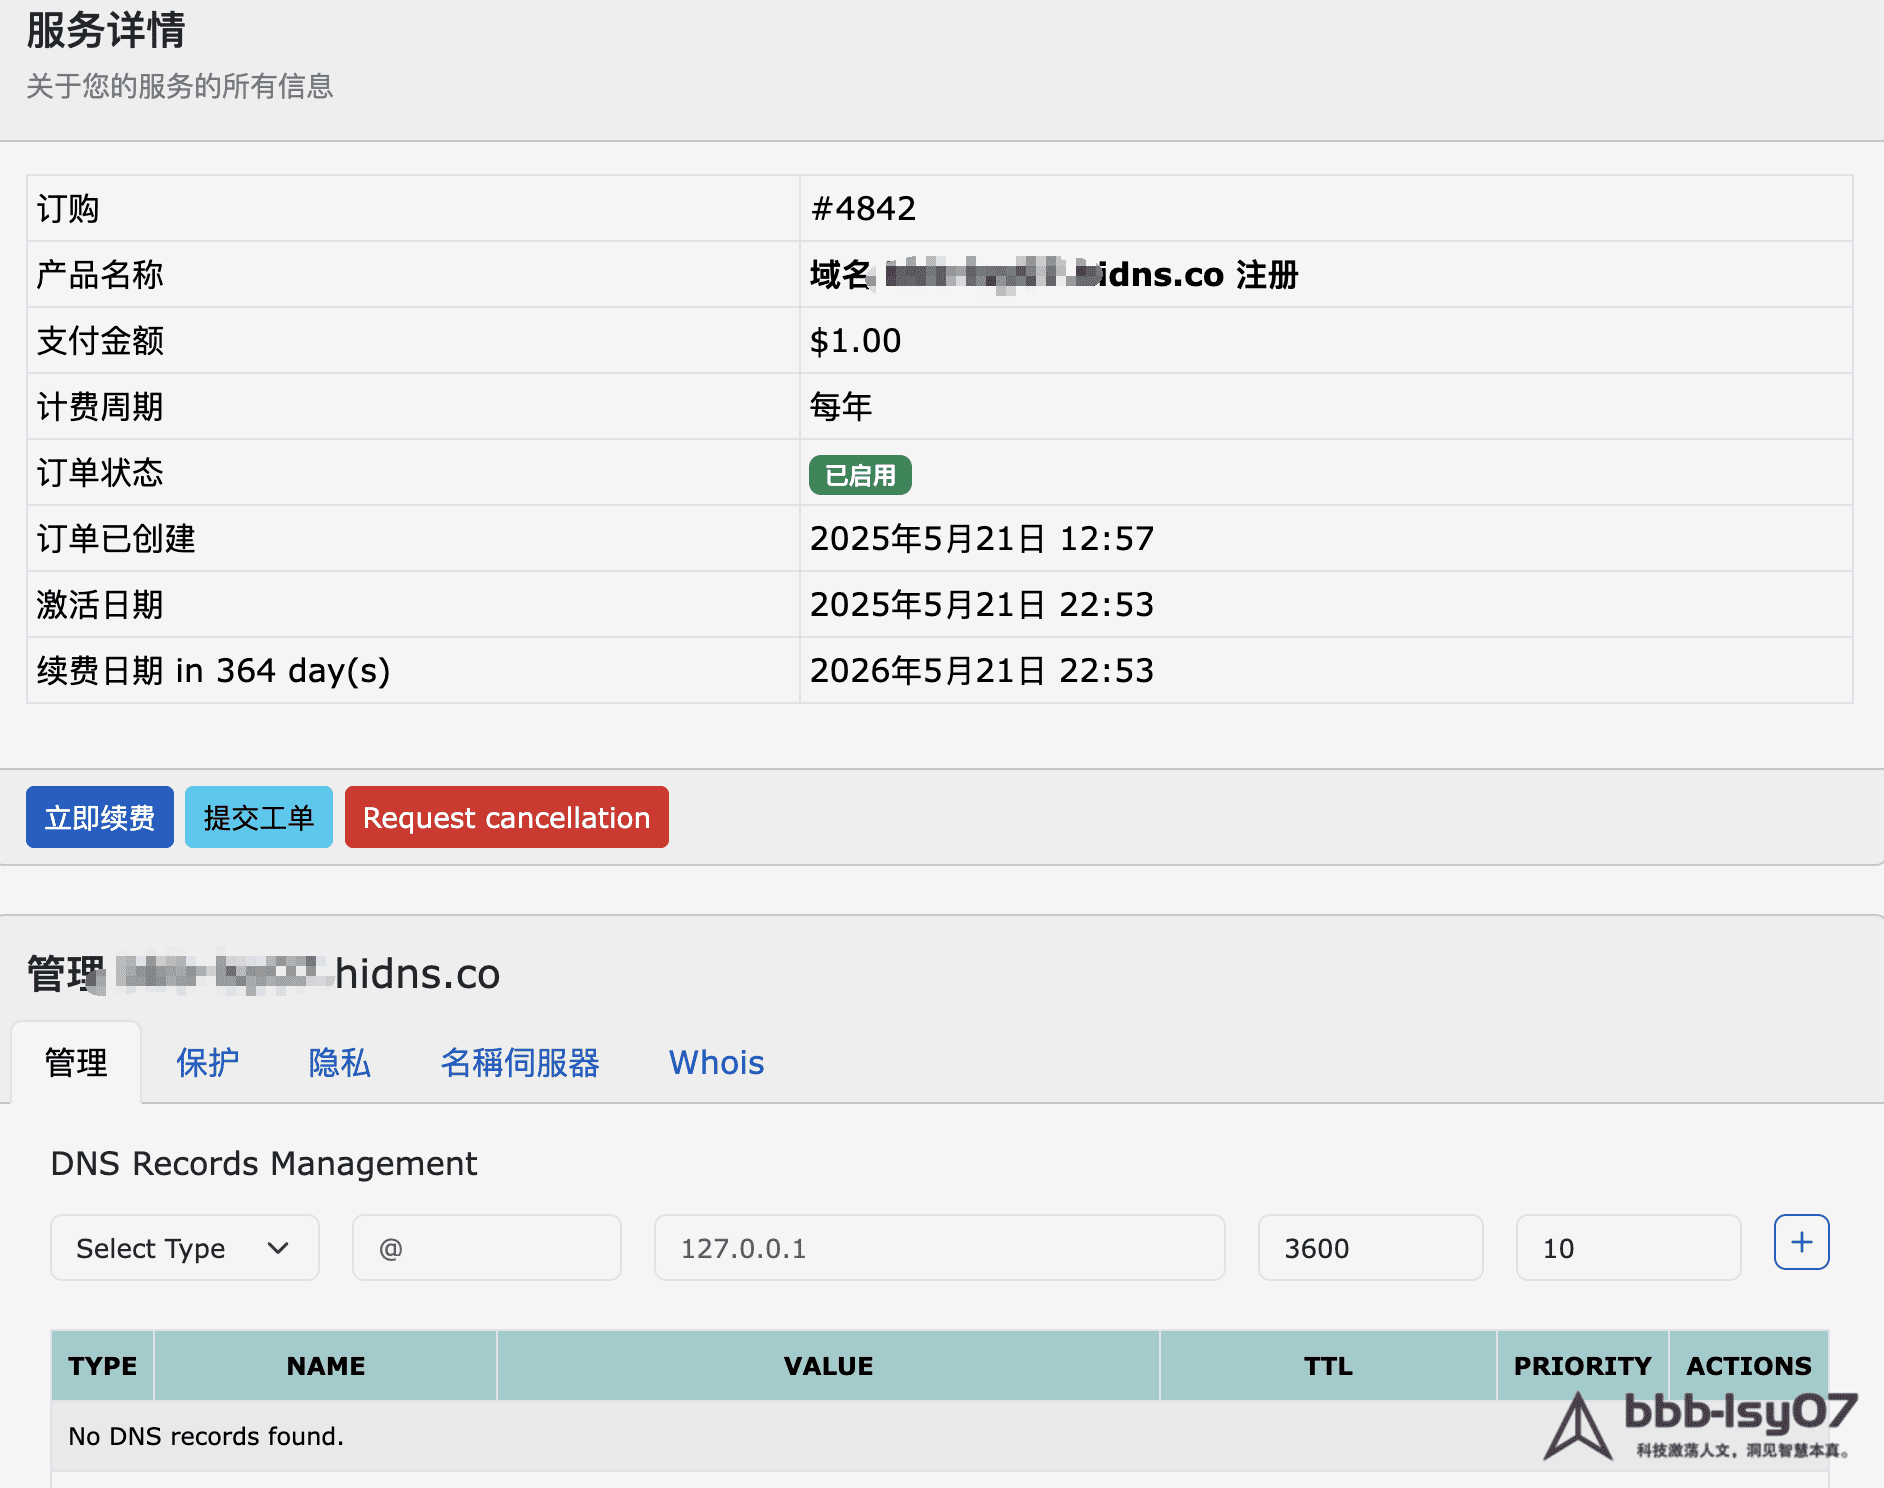Open the Select Type dropdown

coord(184,1248)
